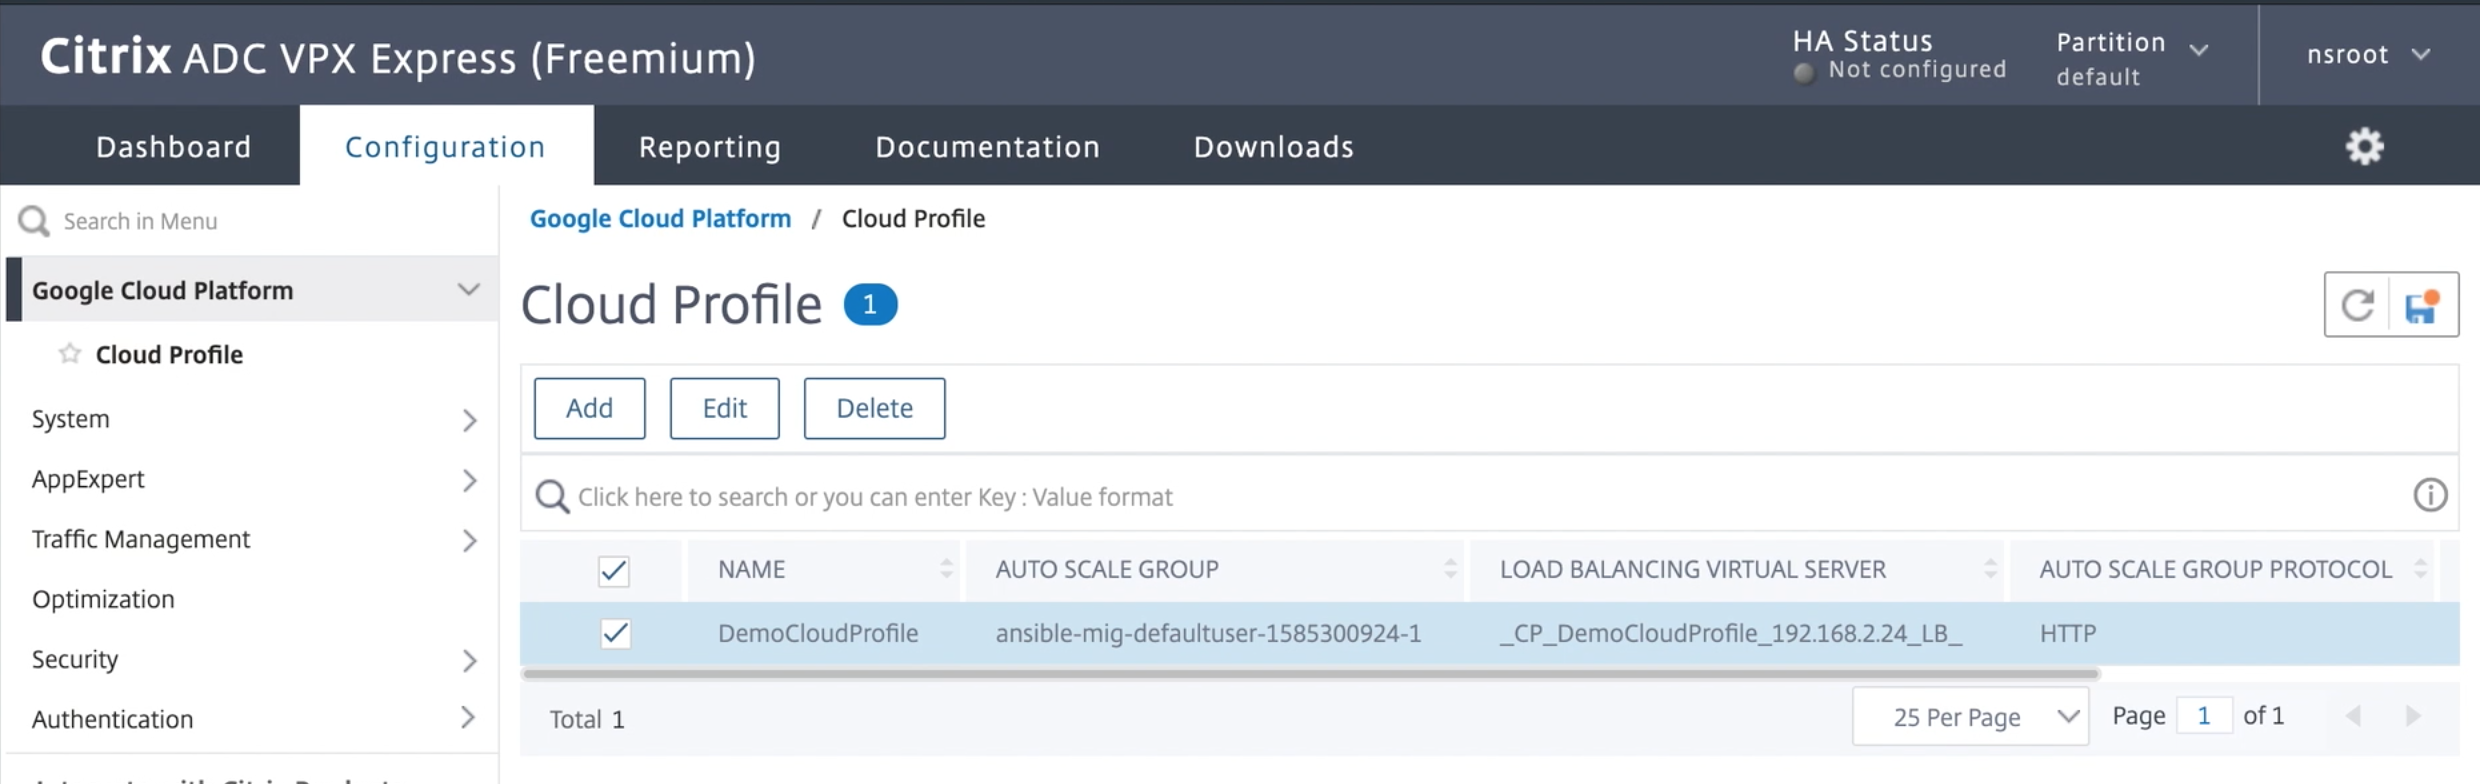
Task: Click the horizontal table scrollbar
Action: [1310, 674]
